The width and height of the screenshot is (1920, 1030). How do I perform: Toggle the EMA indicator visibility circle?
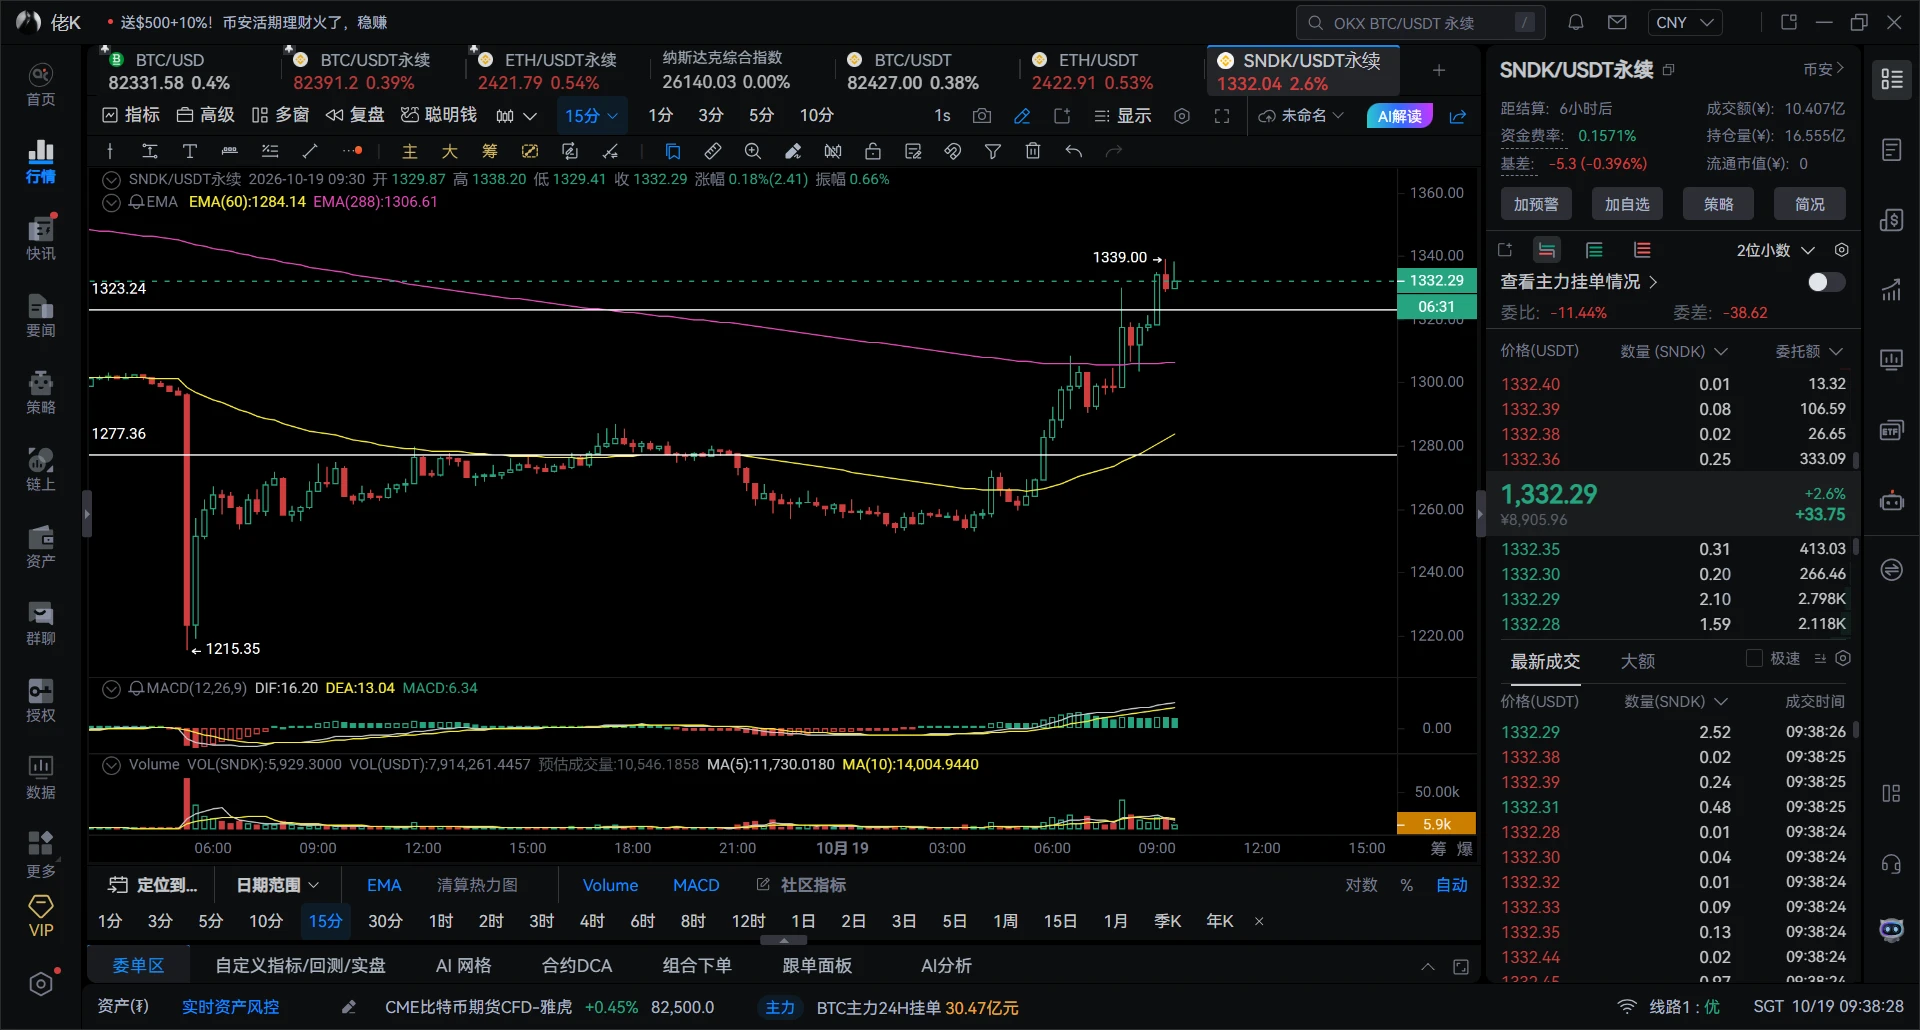coord(112,202)
